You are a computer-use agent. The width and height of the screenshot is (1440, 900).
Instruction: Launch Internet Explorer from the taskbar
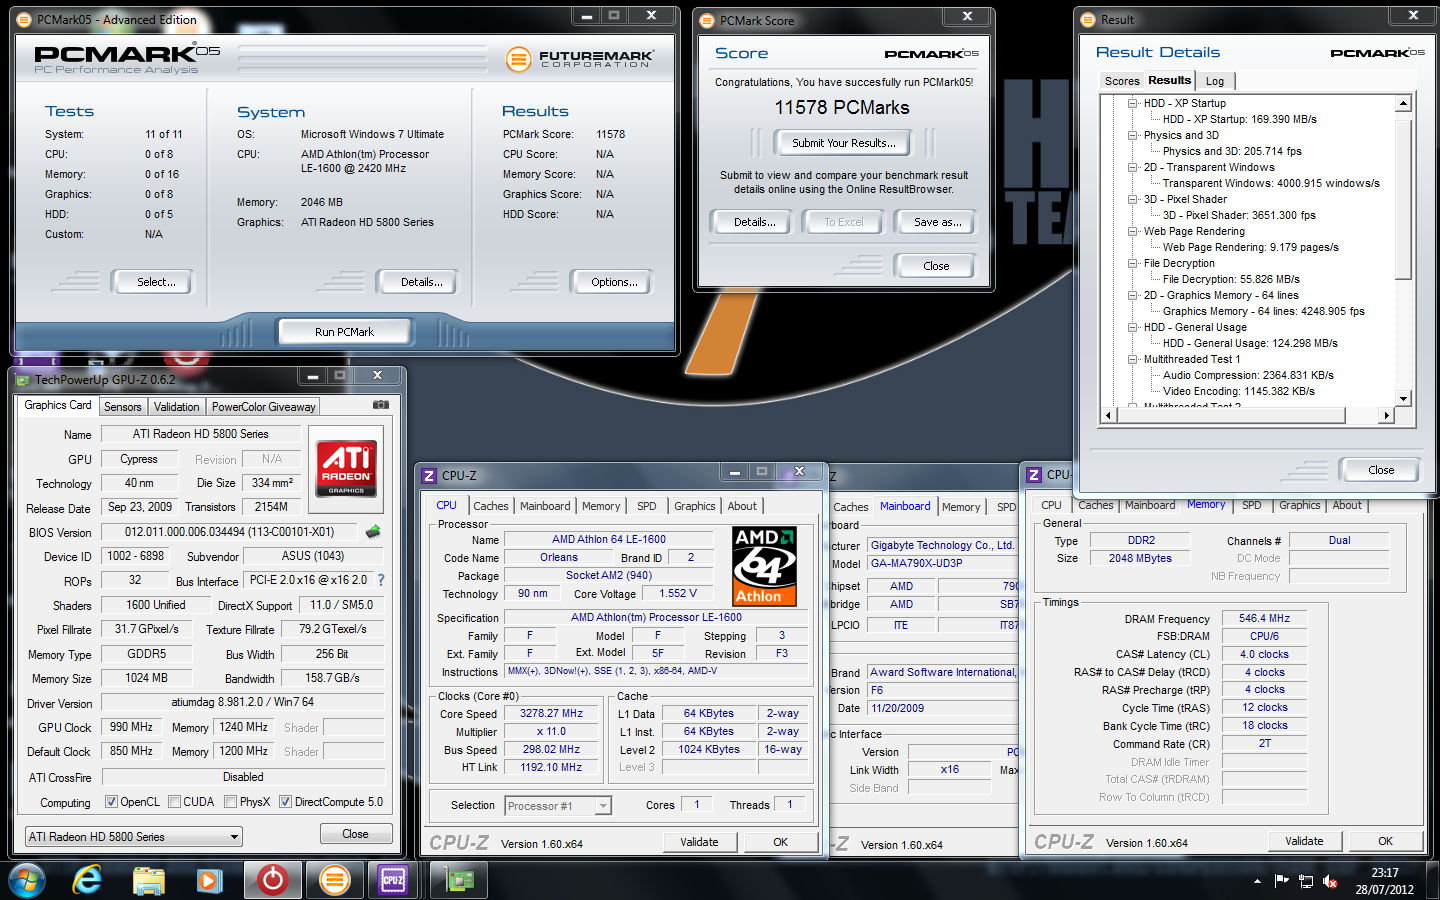pos(88,880)
